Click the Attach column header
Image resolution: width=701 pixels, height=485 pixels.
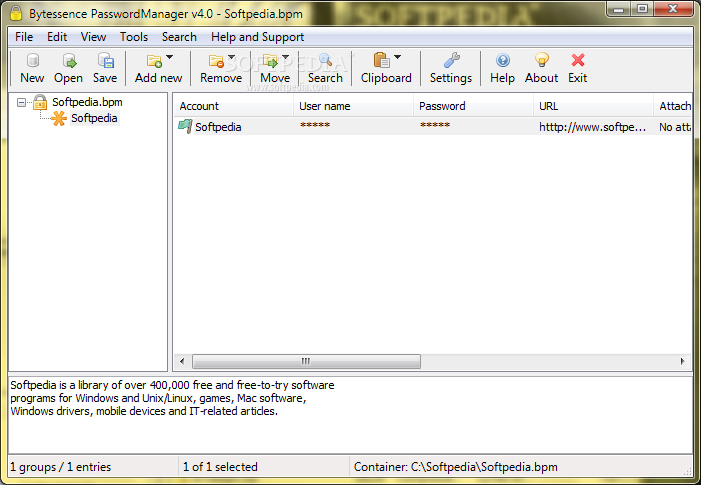tap(673, 106)
